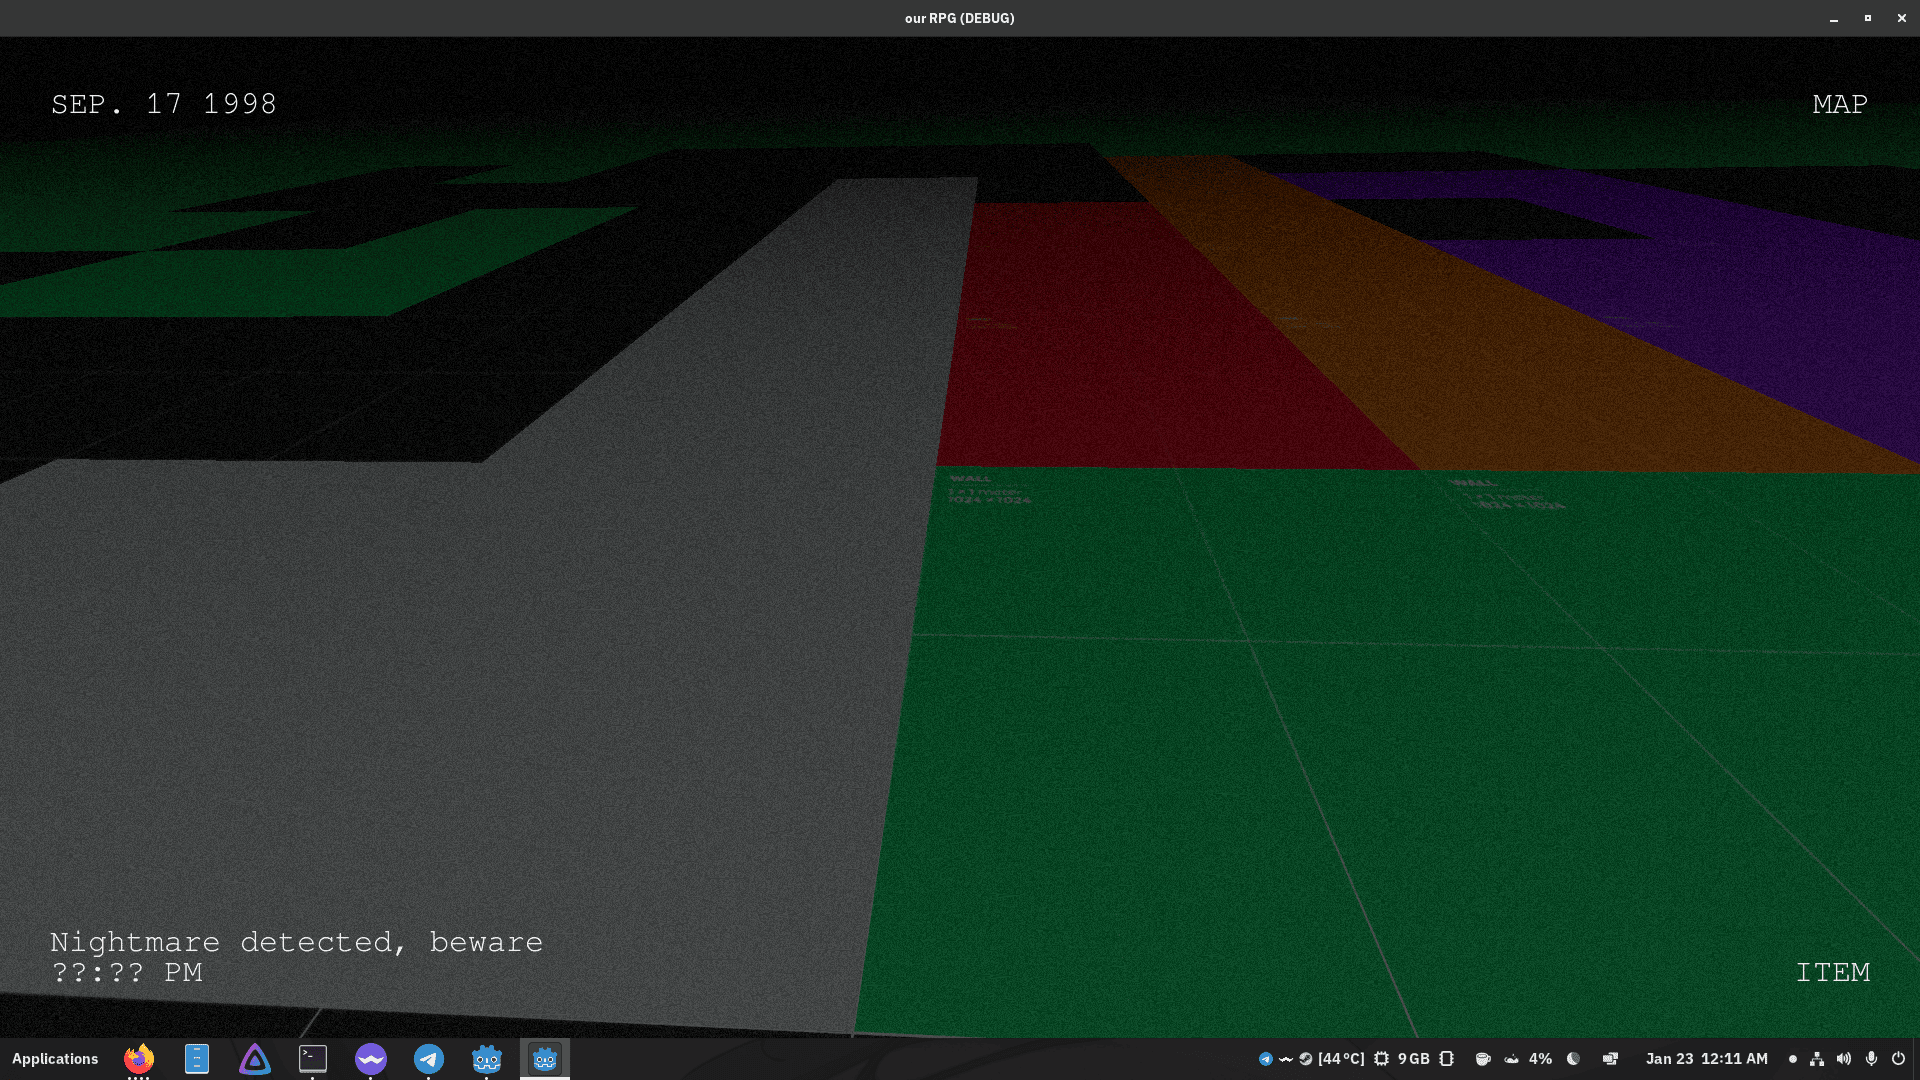The image size is (1920, 1080).
Task: Click the Steam tray icon
Action: [x=1306, y=1058]
